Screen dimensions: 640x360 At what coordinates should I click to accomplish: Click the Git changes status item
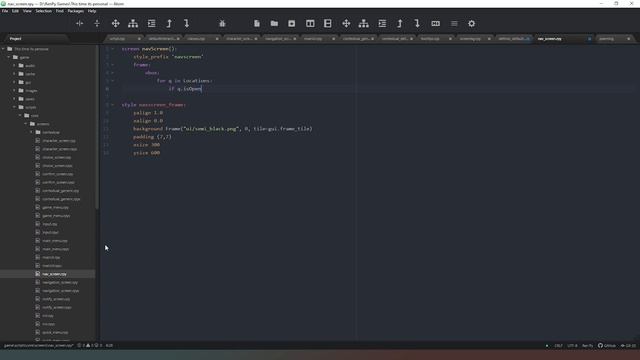pos(628,346)
